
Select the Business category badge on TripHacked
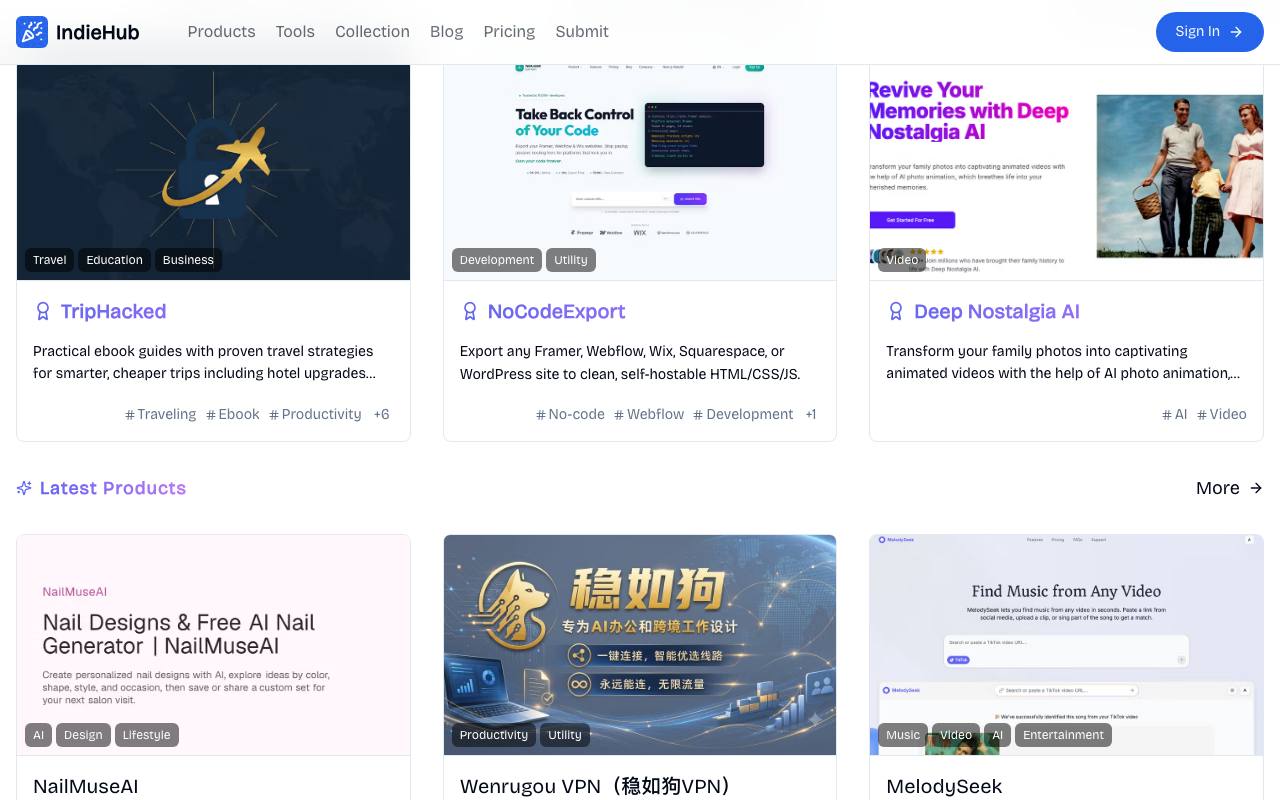tap(188, 260)
